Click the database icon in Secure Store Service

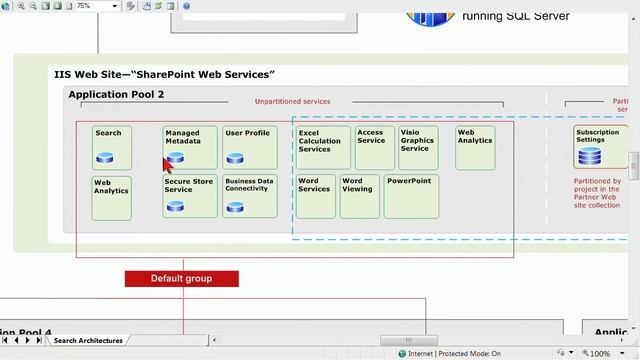[176, 206]
